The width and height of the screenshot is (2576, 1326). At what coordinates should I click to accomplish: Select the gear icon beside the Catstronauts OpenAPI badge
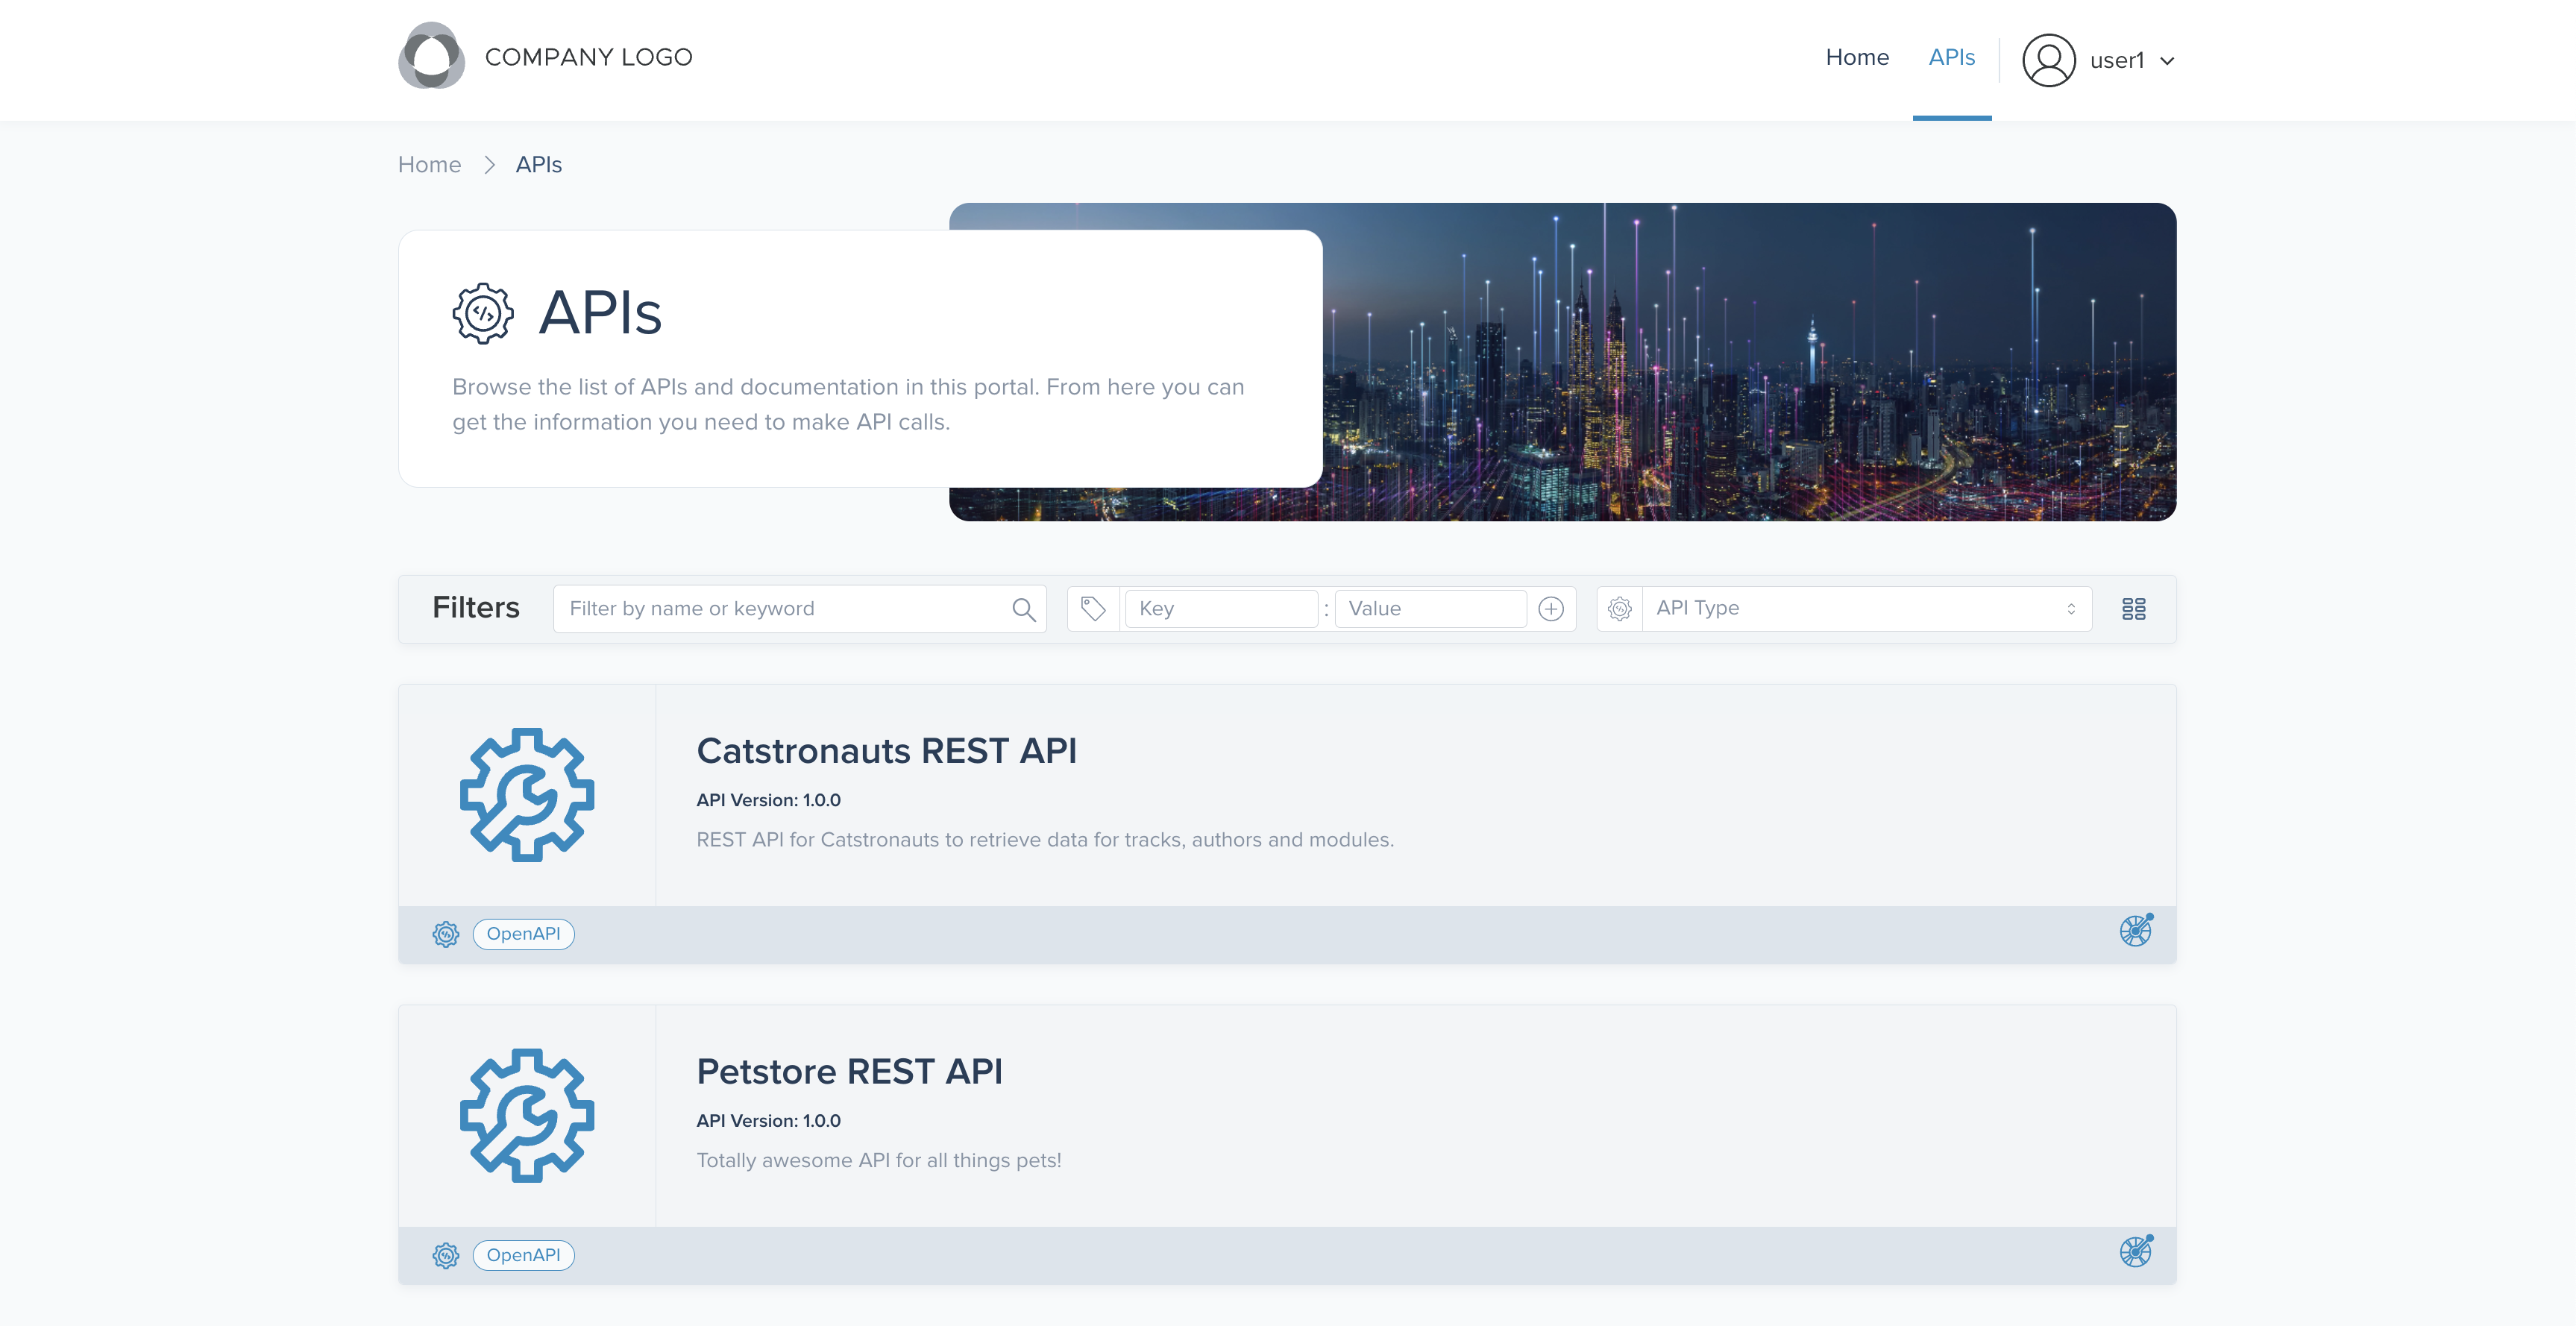(x=446, y=933)
